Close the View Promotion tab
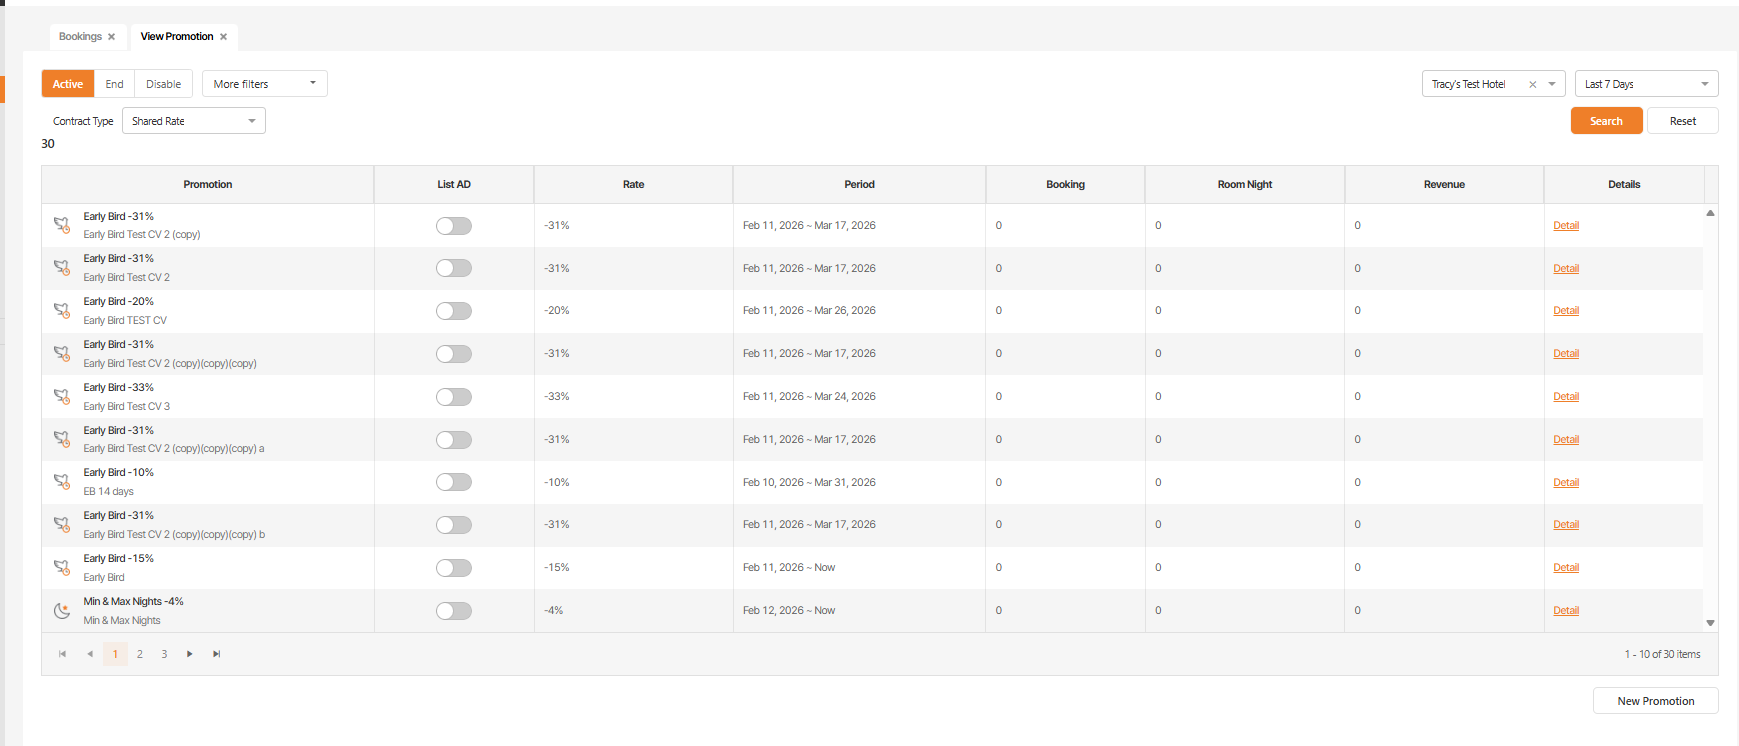This screenshot has width=1739, height=746. pyautogui.click(x=224, y=37)
